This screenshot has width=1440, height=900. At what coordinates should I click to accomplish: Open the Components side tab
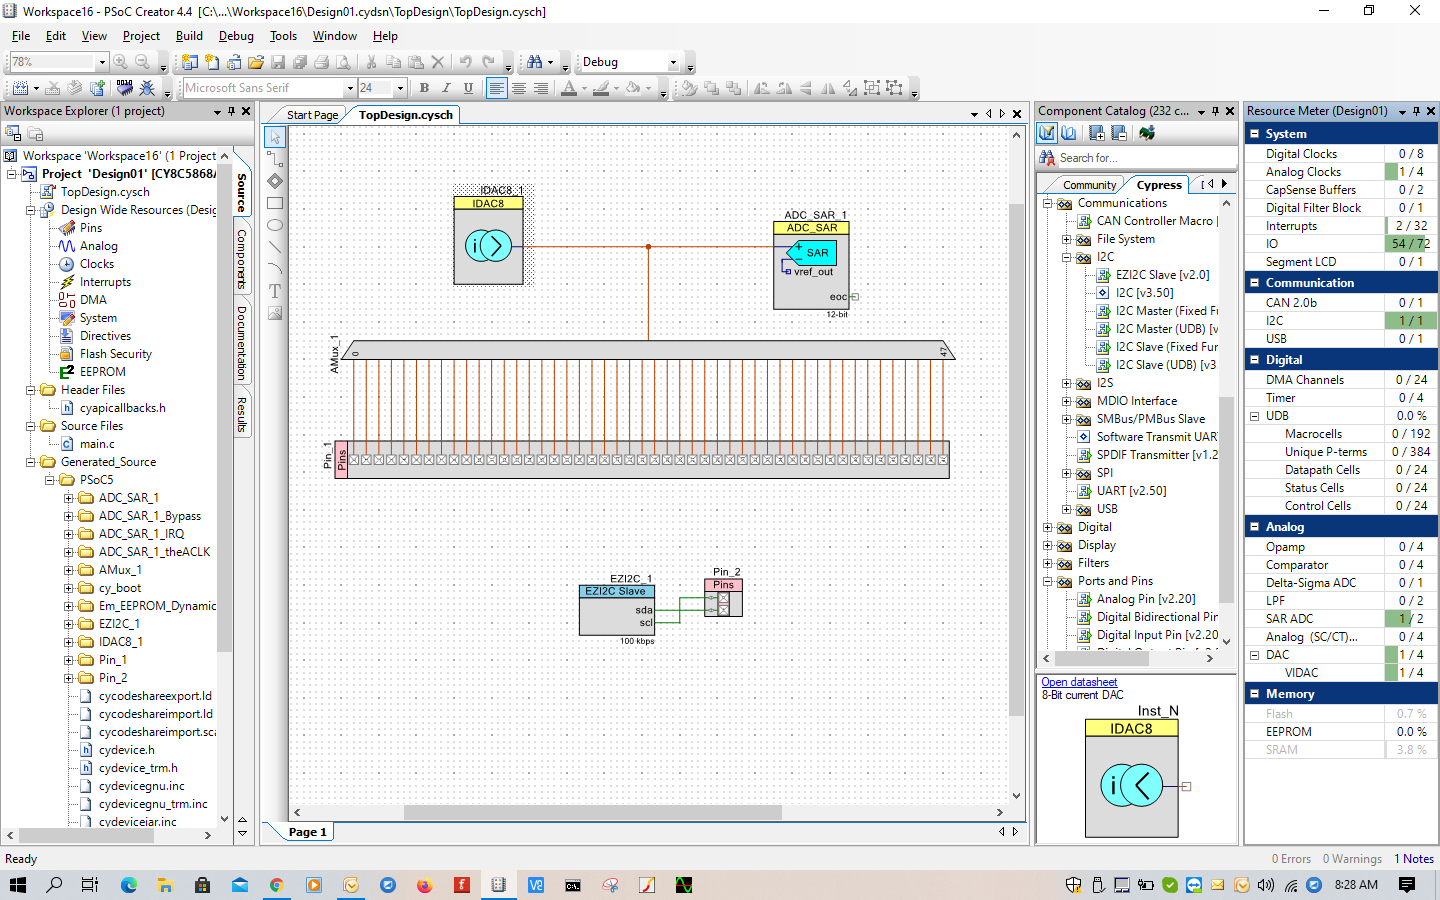click(241, 259)
